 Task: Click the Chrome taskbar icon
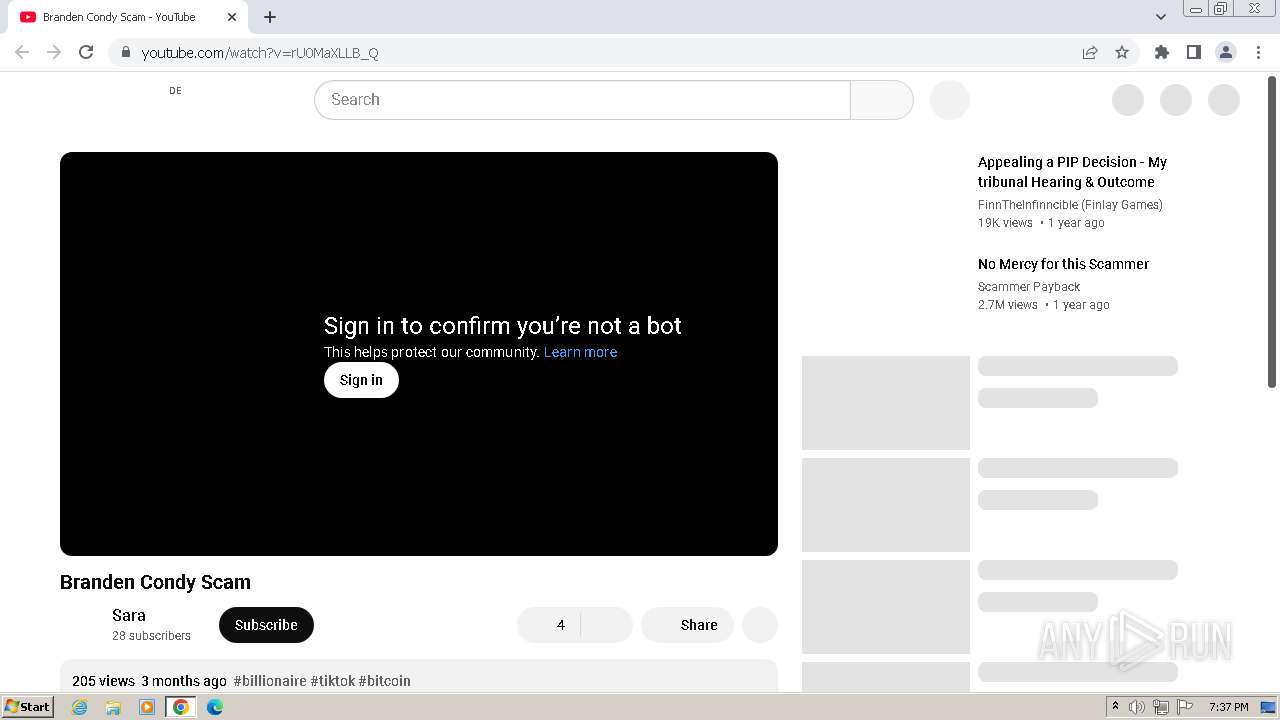[181, 707]
